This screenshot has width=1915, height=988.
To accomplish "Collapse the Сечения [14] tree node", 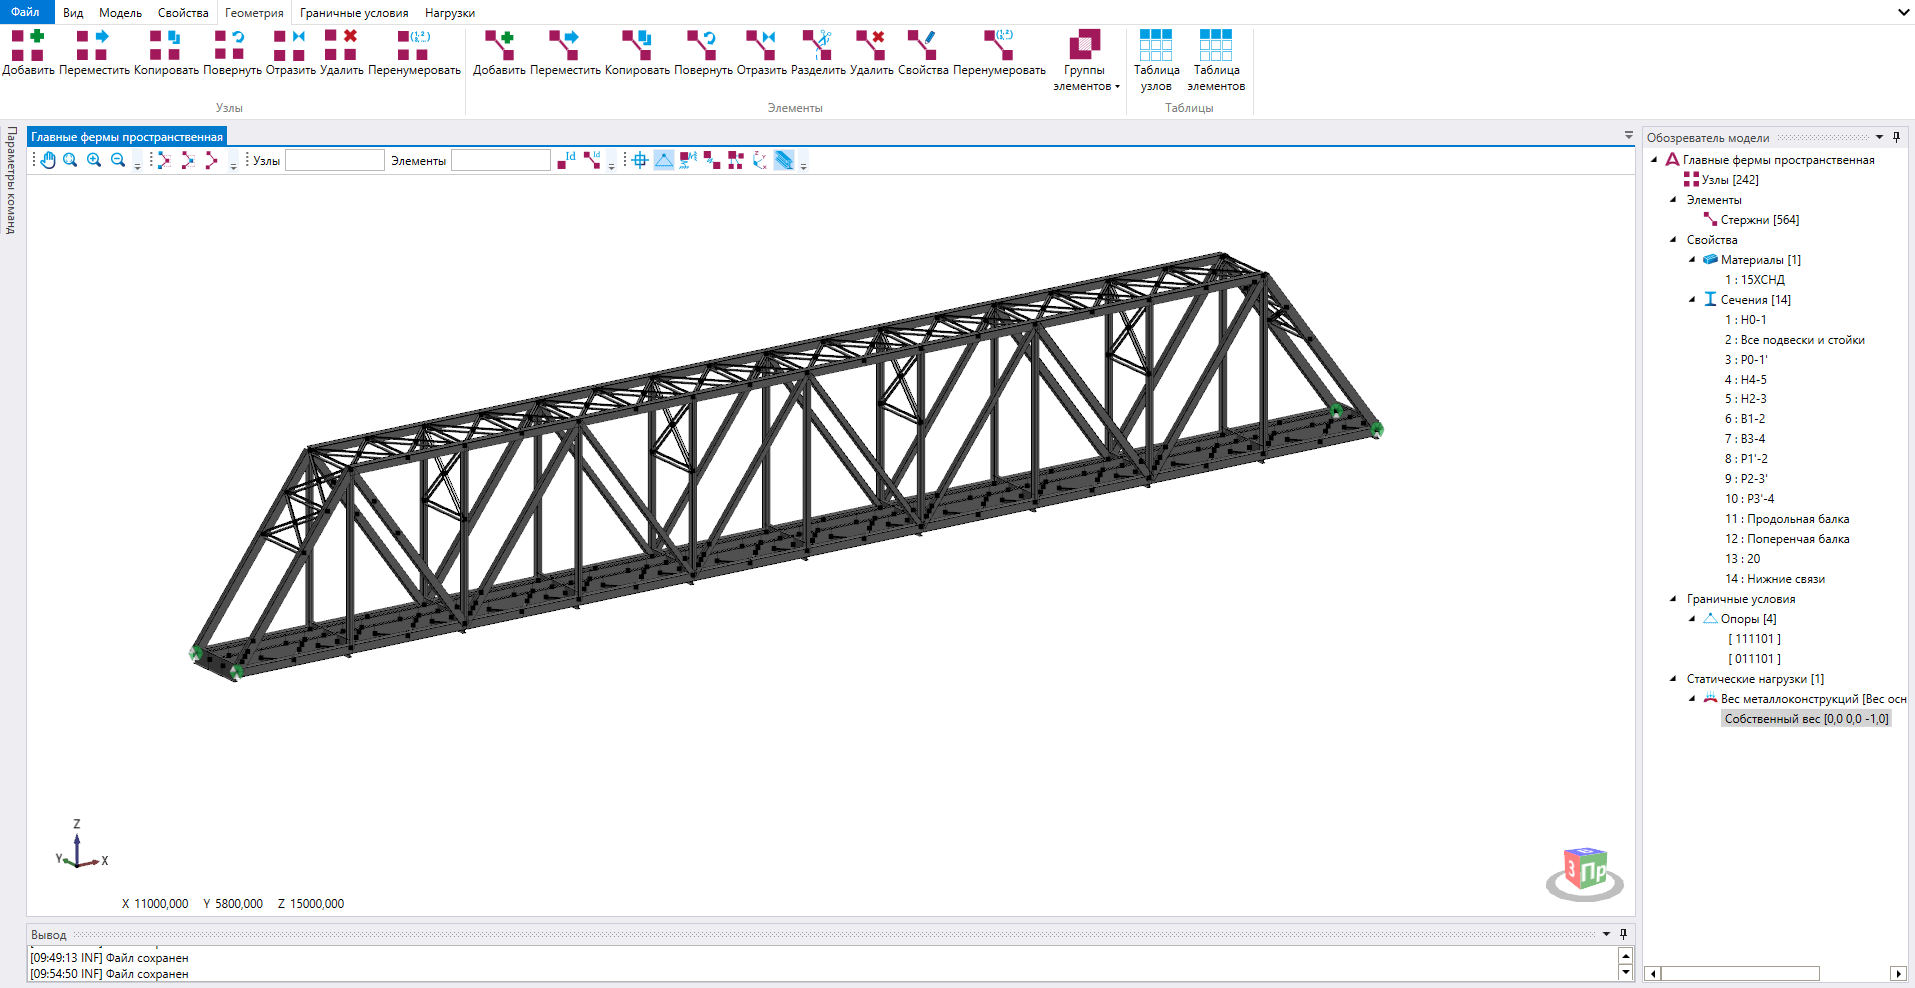I will tap(1692, 299).
